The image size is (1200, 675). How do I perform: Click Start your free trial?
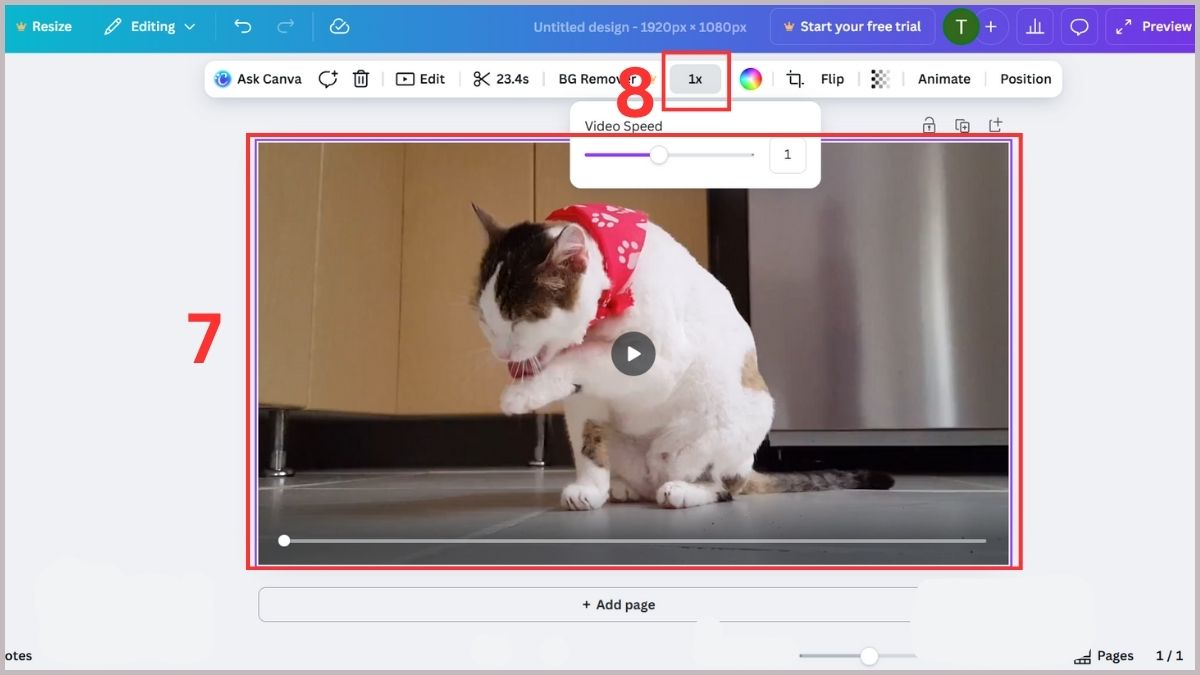pos(853,26)
